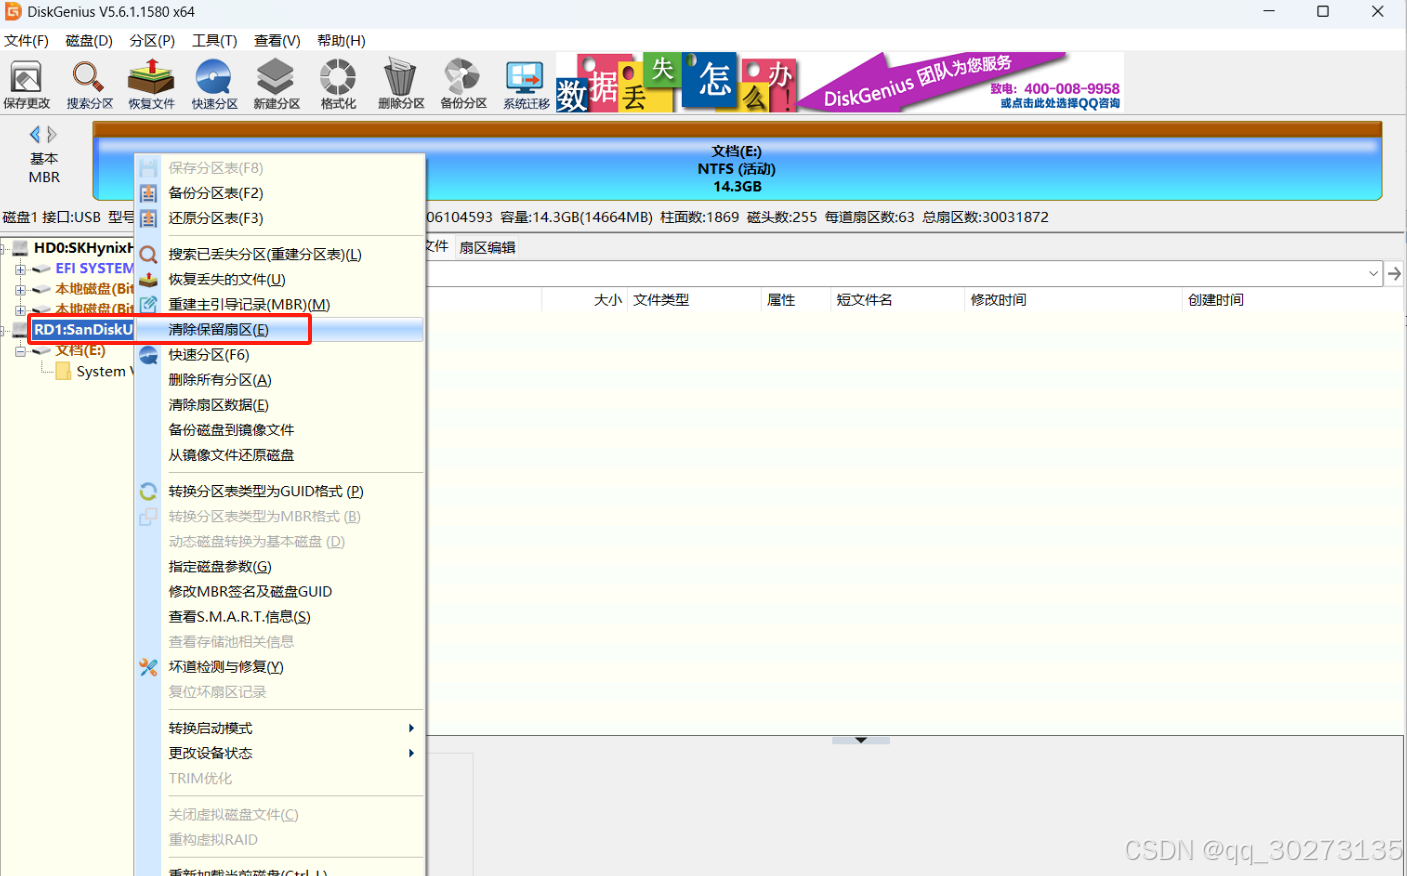Click the path input field
Image resolution: width=1407 pixels, height=876 pixels.
(895, 273)
